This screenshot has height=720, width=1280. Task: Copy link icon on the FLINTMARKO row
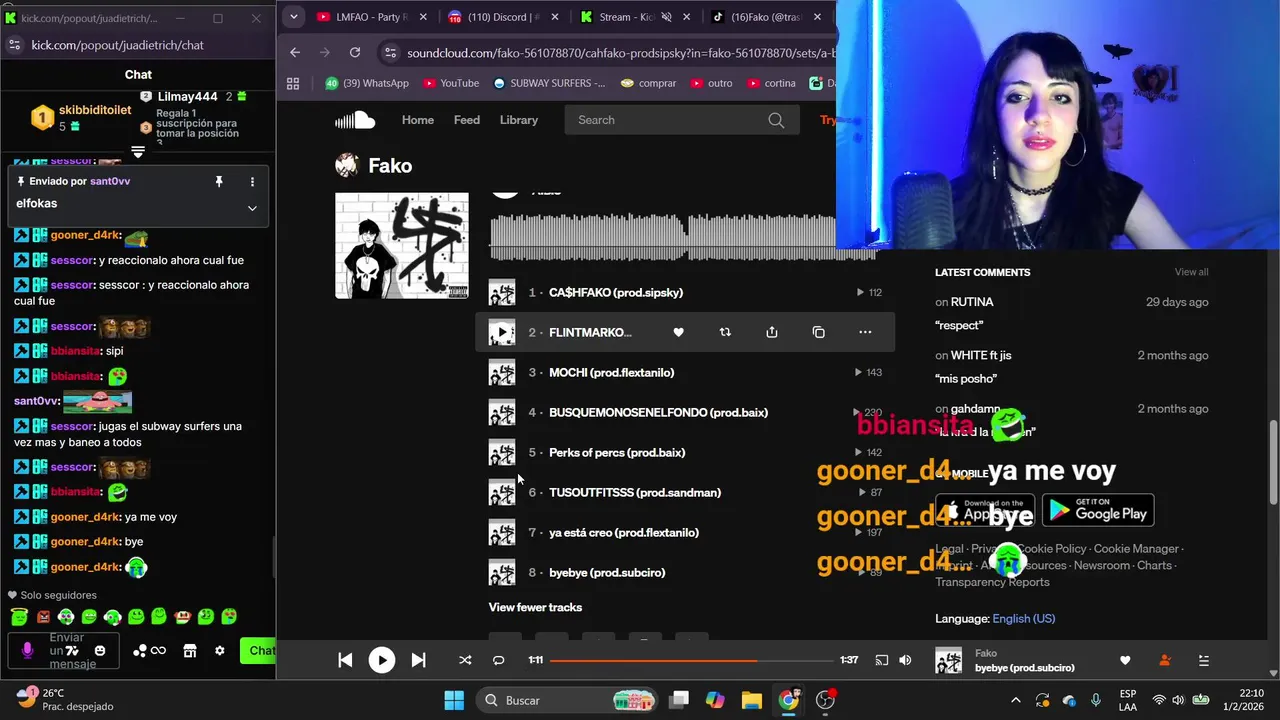819,332
